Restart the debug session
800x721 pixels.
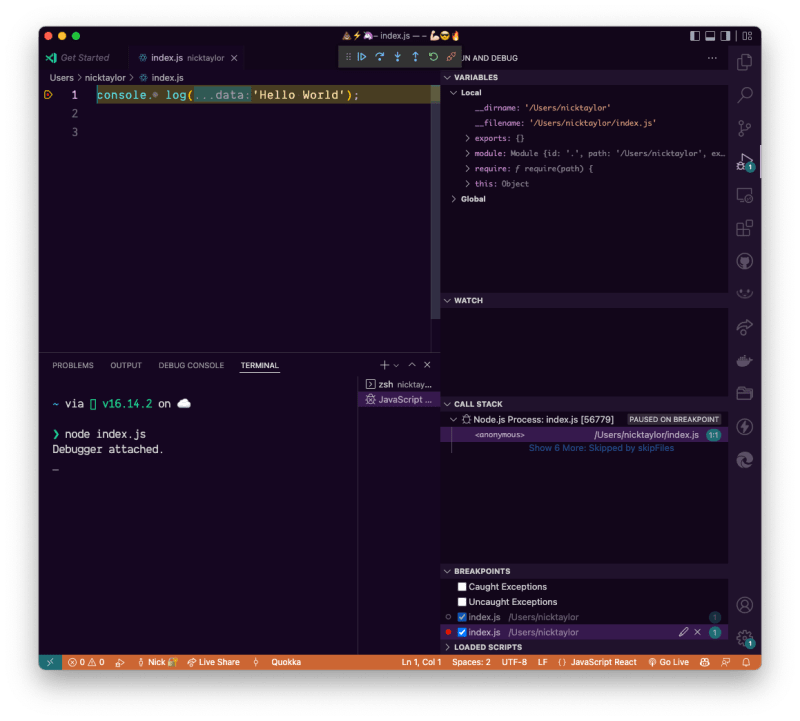[433, 57]
